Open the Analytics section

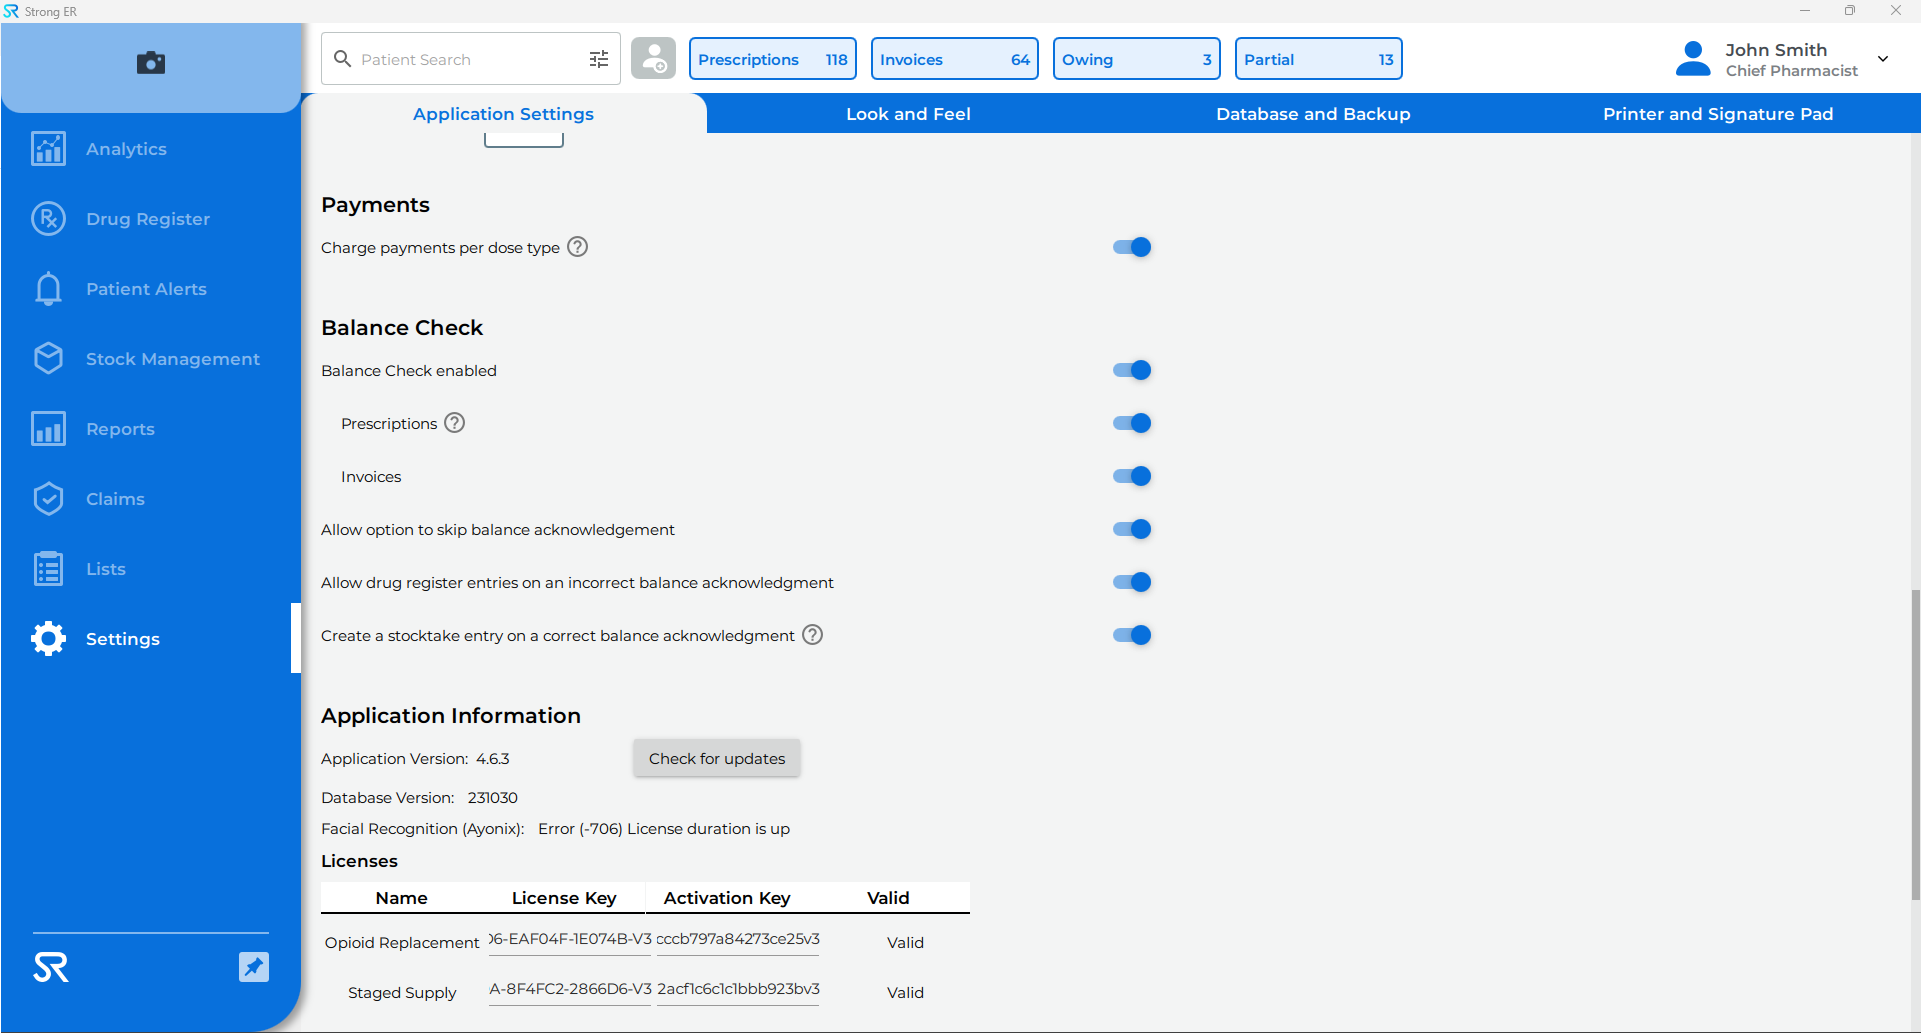click(126, 148)
